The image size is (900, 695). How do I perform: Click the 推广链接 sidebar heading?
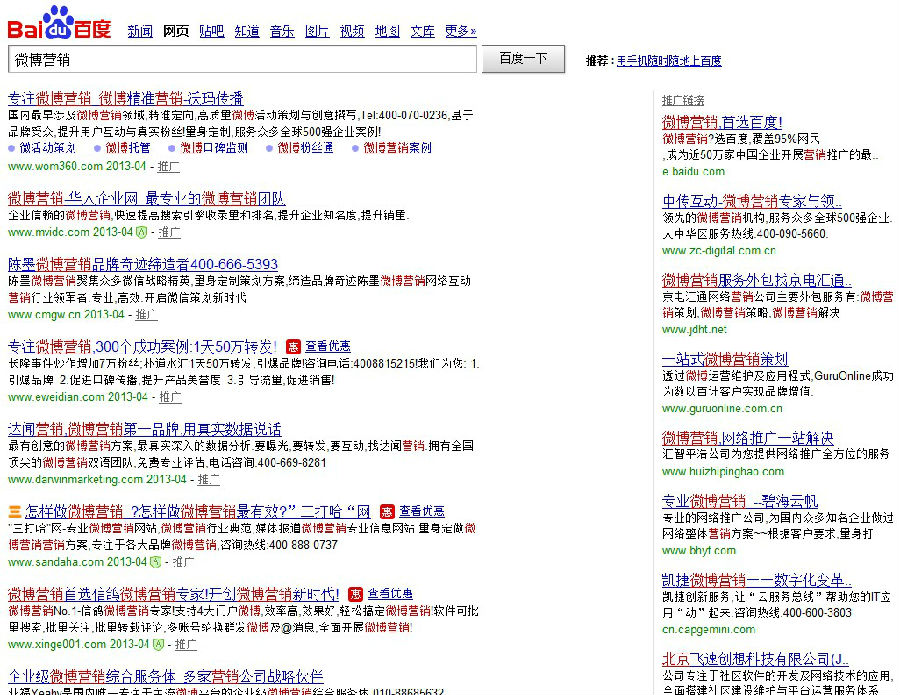coord(683,100)
